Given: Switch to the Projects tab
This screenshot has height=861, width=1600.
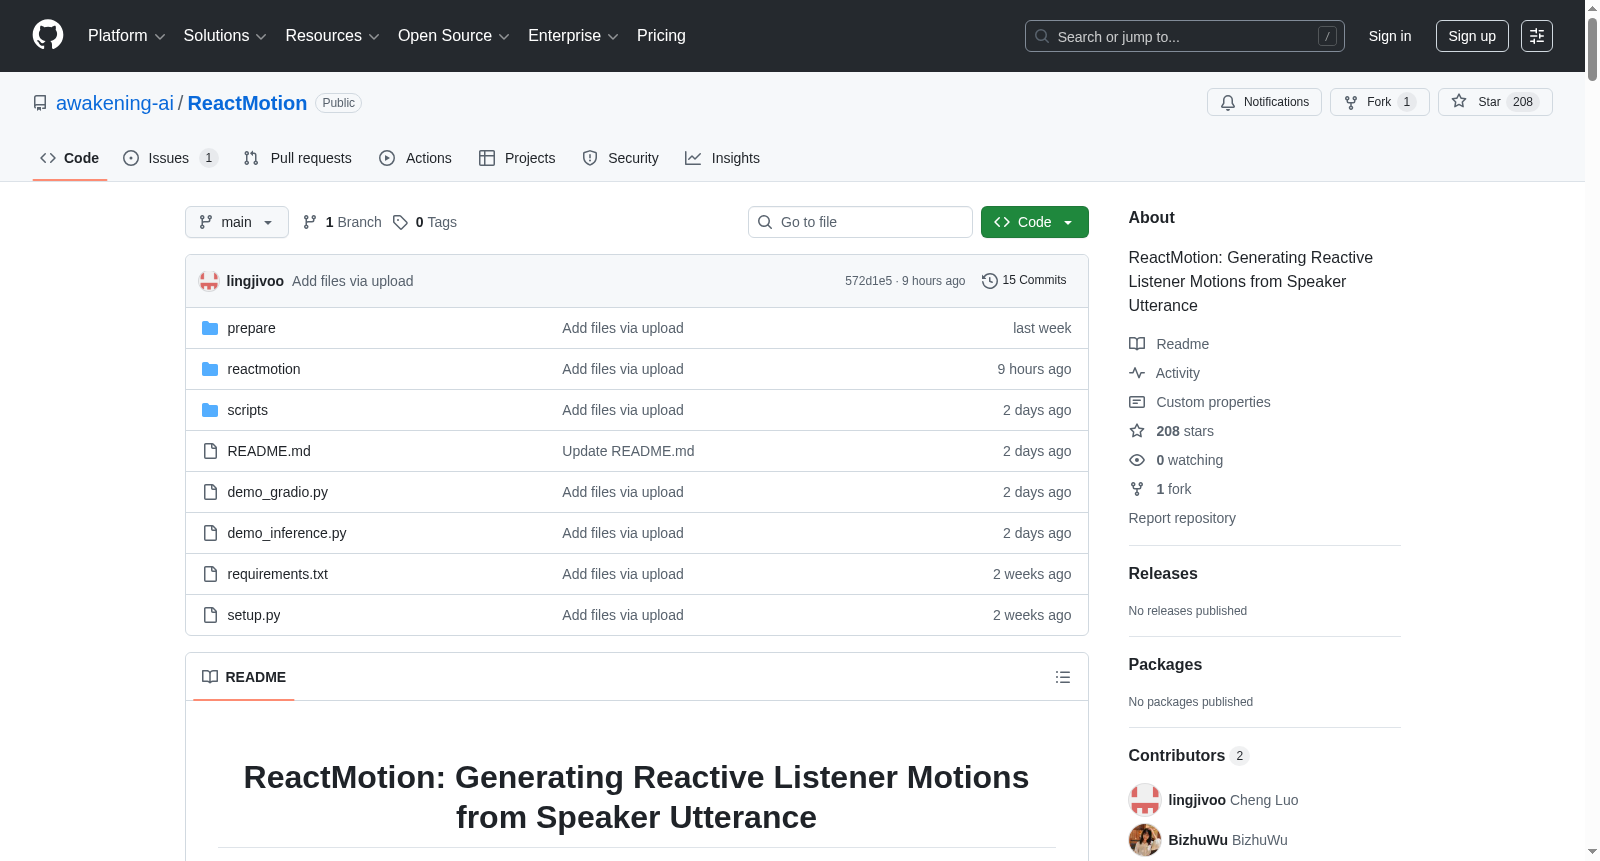Looking at the screenshot, I should (517, 158).
